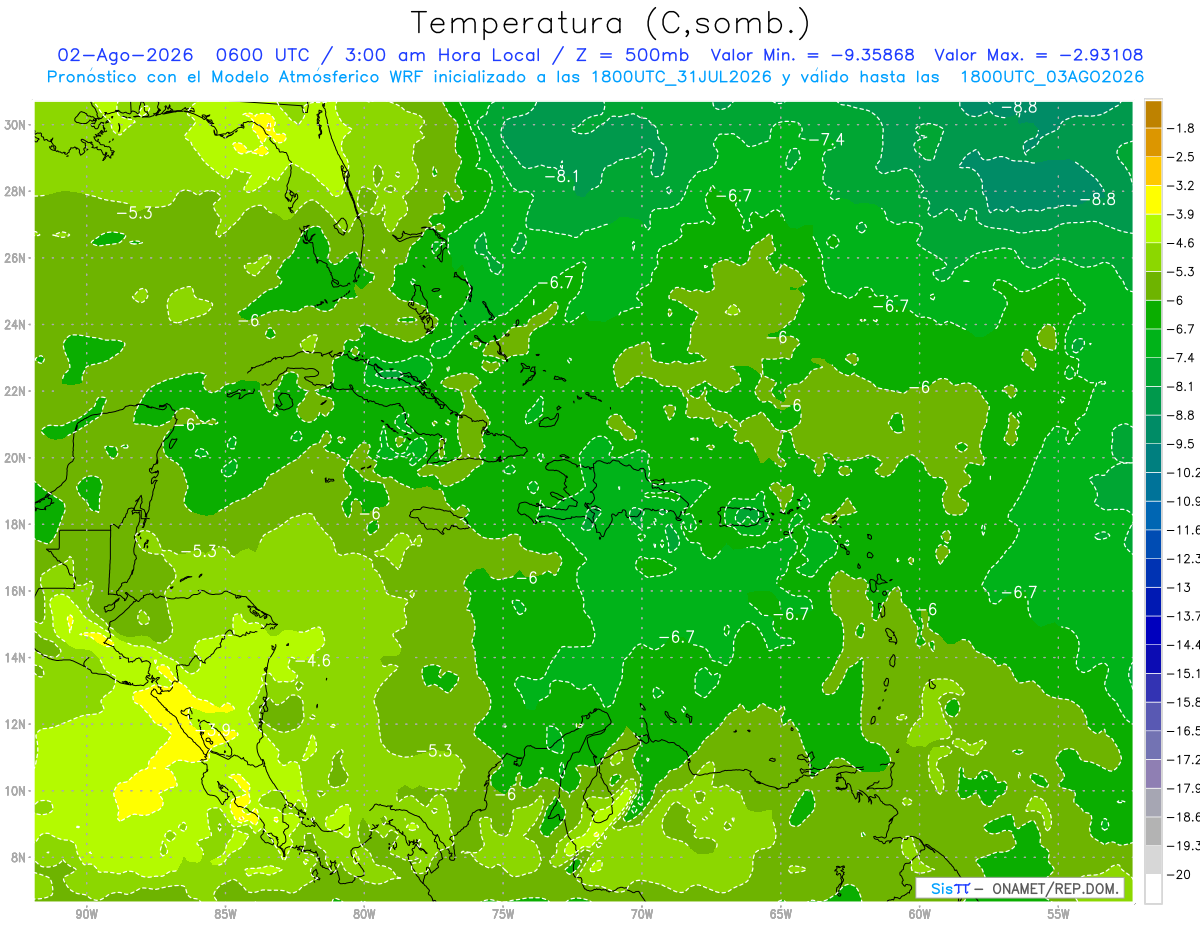
Task: Click the "65W" longitude axis label
Action: coord(781,915)
